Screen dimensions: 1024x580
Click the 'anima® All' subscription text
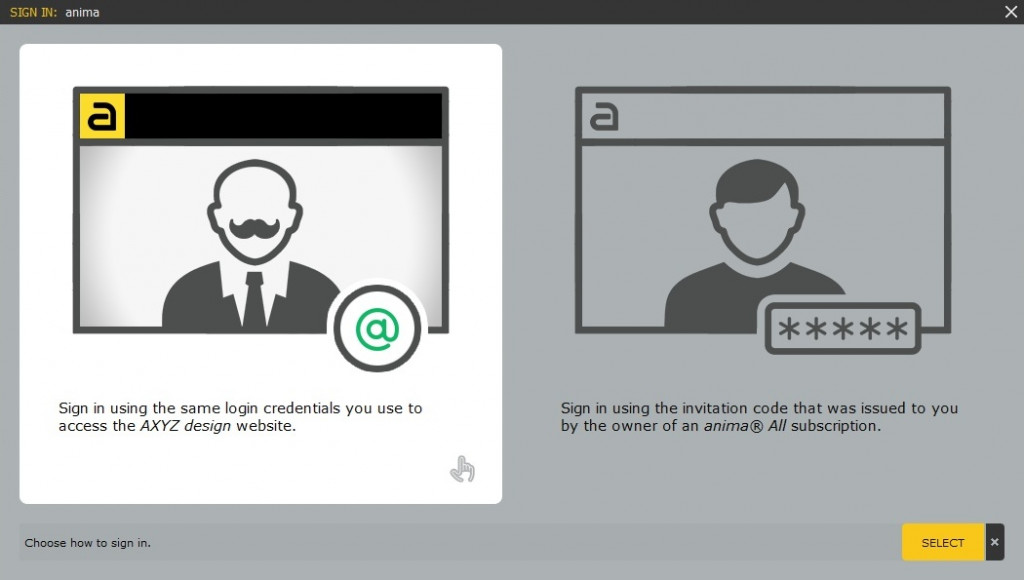click(x=745, y=426)
